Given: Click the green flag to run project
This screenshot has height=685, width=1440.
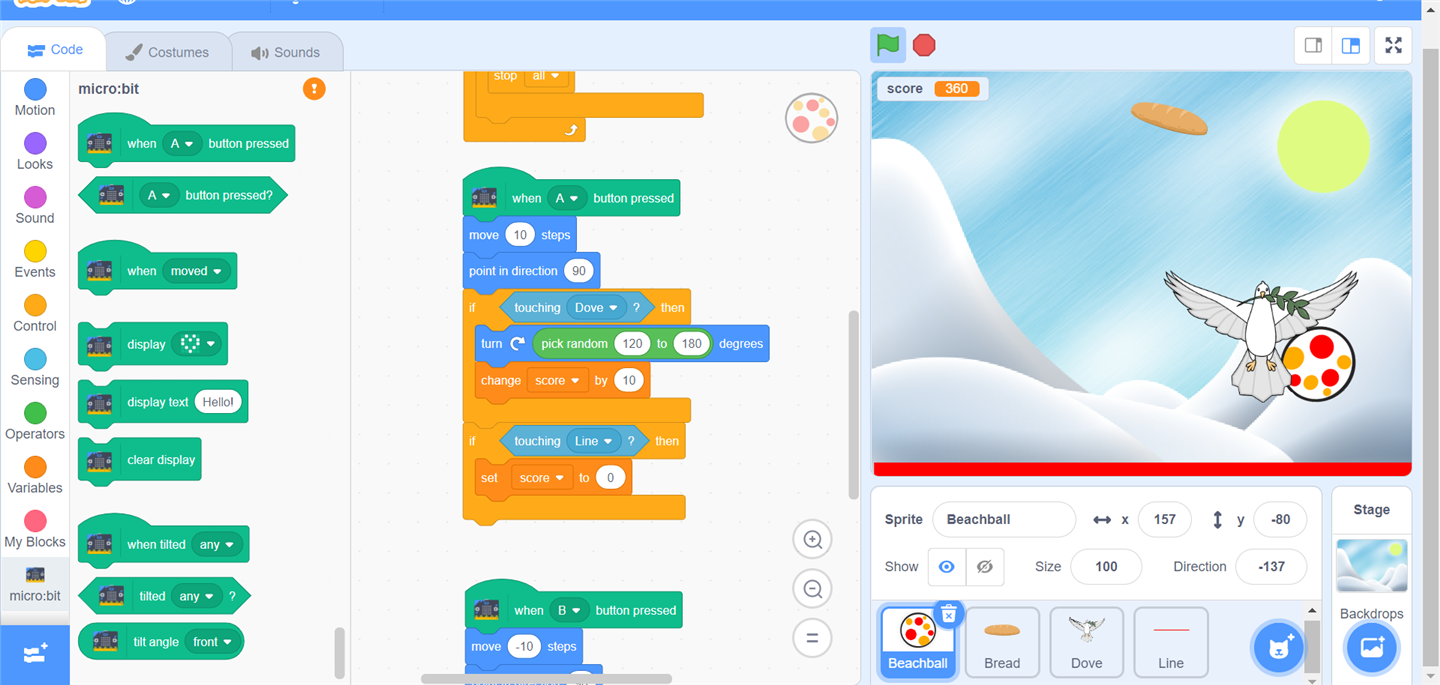Looking at the screenshot, I should click(x=888, y=45).
